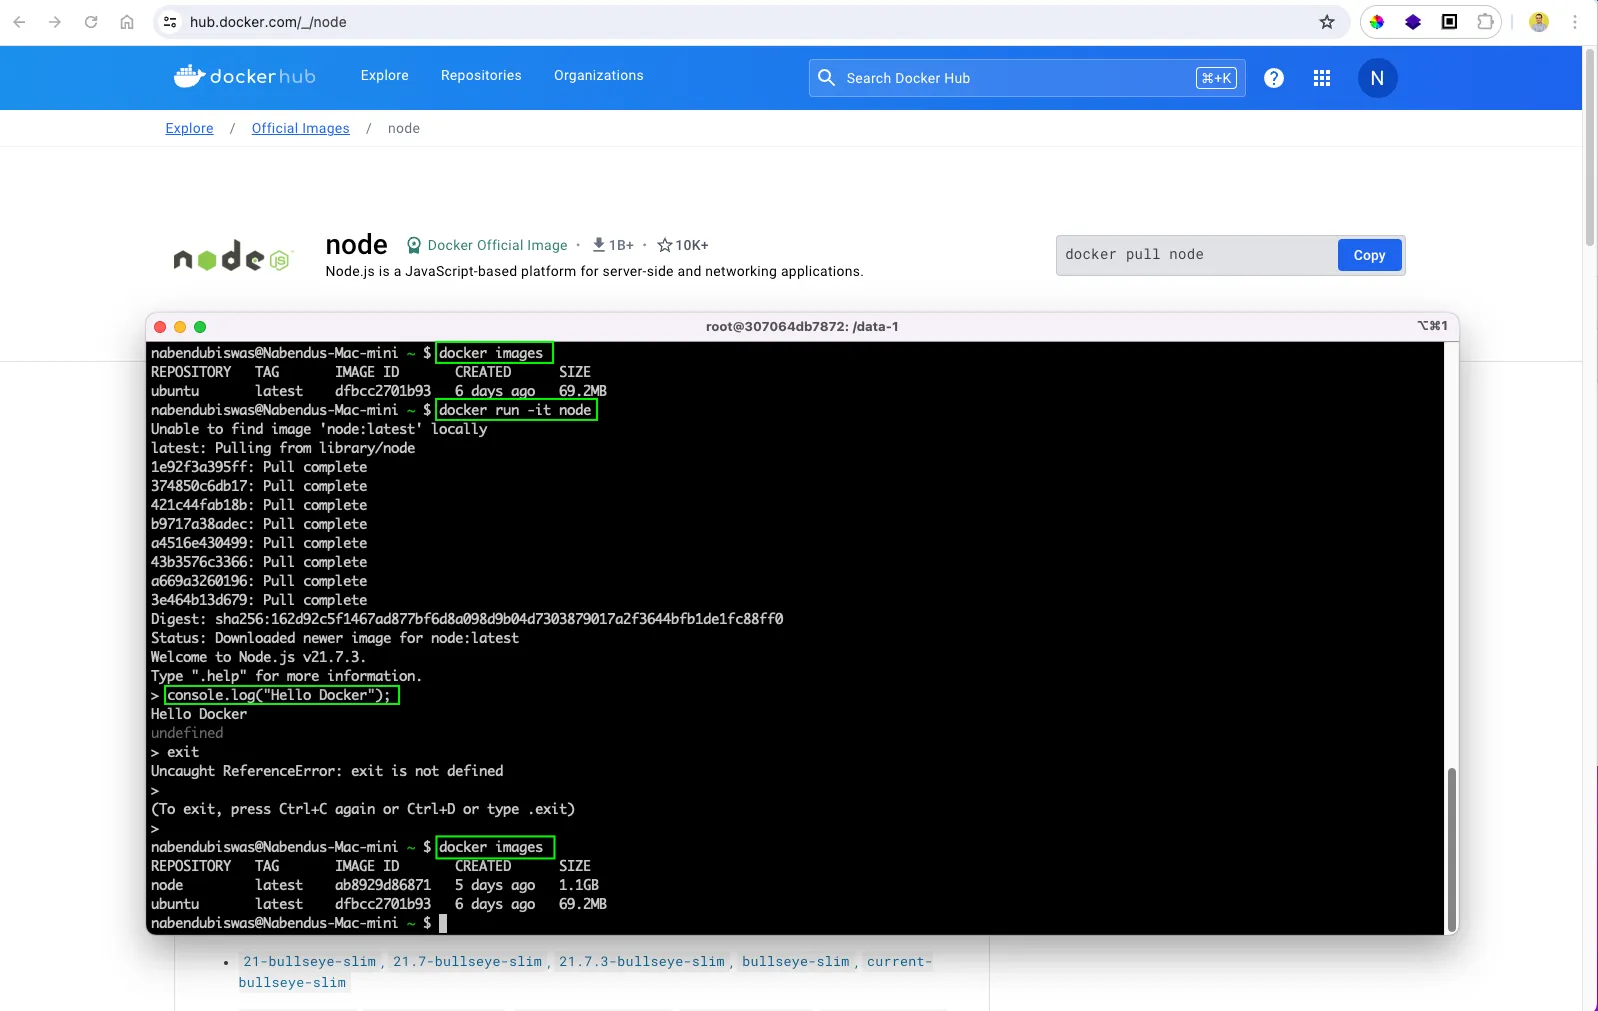
Task: Click the terminal green zoom button
Action: (200, 327)
